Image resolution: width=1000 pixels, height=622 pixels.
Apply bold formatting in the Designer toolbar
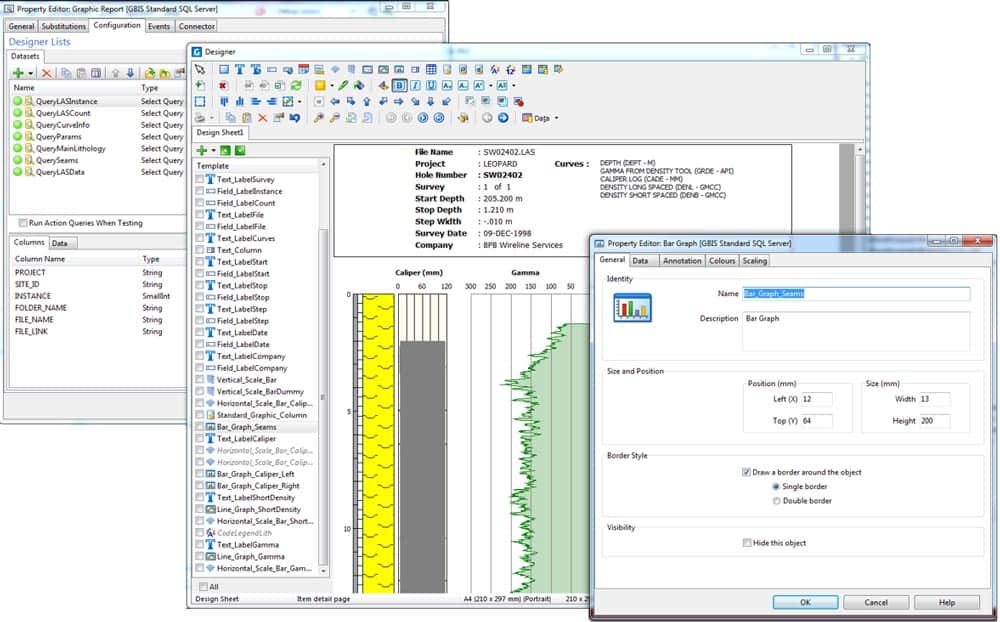[x=398, y=85]
